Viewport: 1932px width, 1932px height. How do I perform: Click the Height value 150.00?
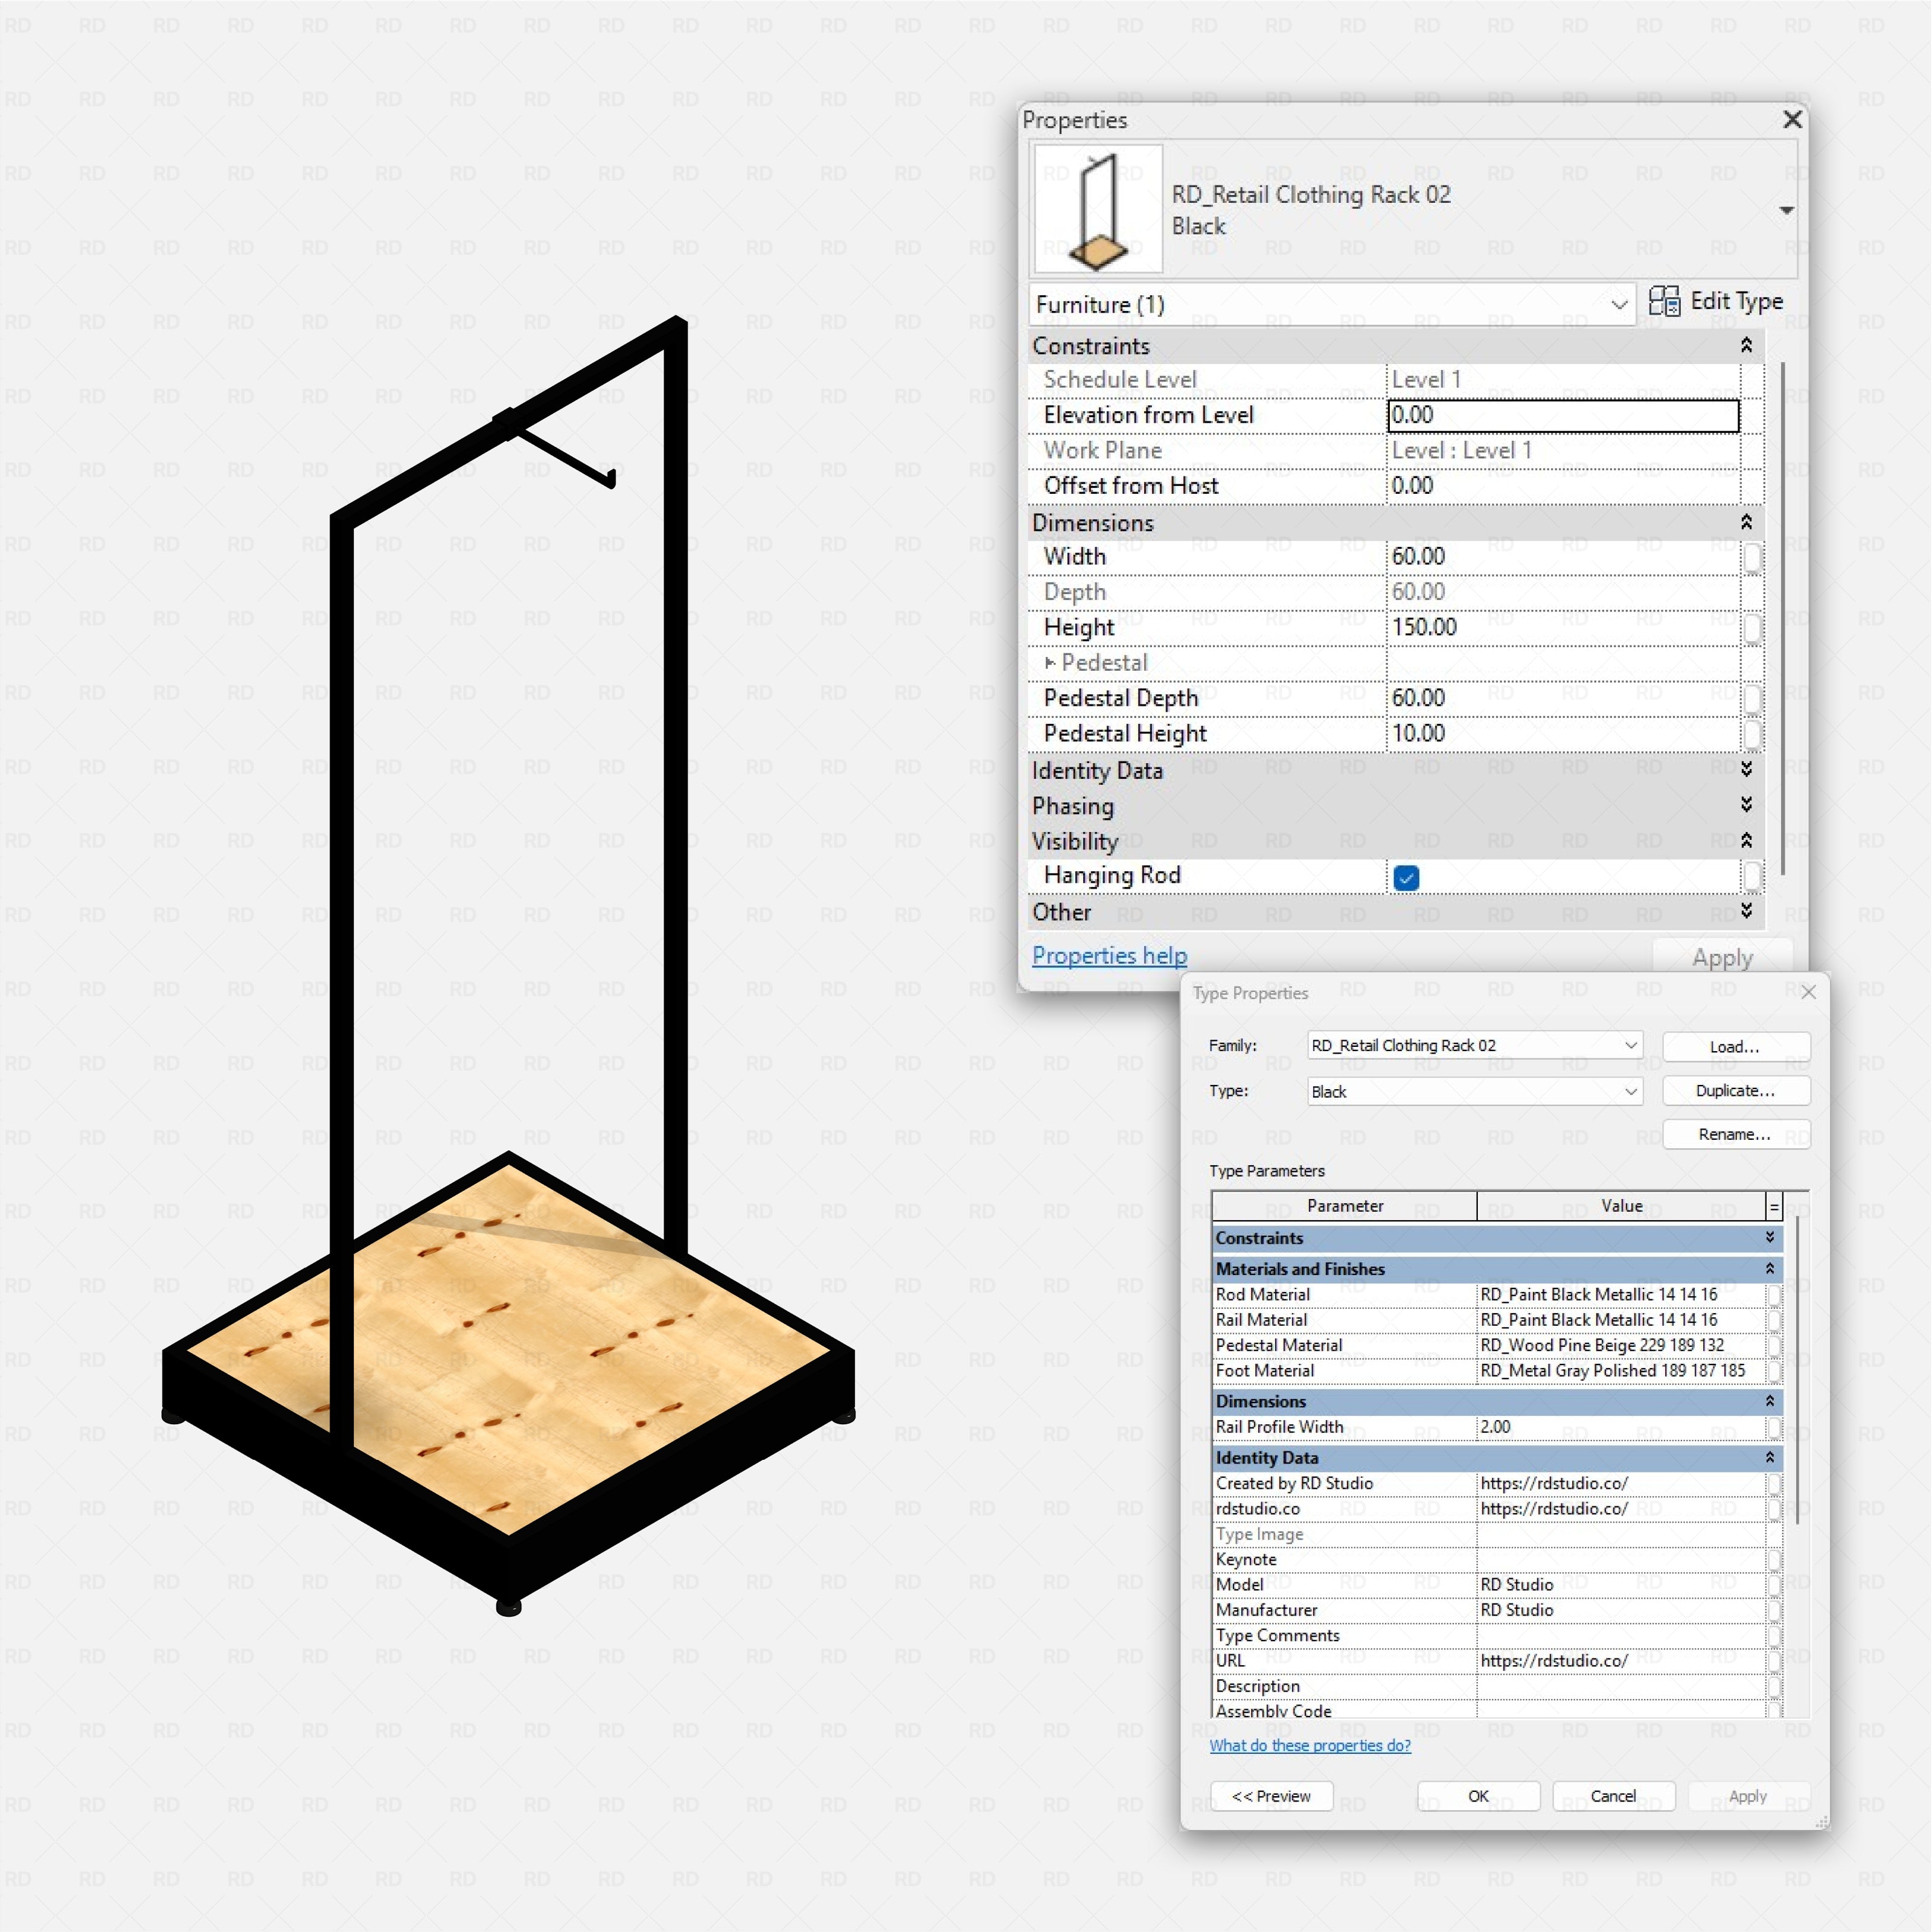[1563, 628]
